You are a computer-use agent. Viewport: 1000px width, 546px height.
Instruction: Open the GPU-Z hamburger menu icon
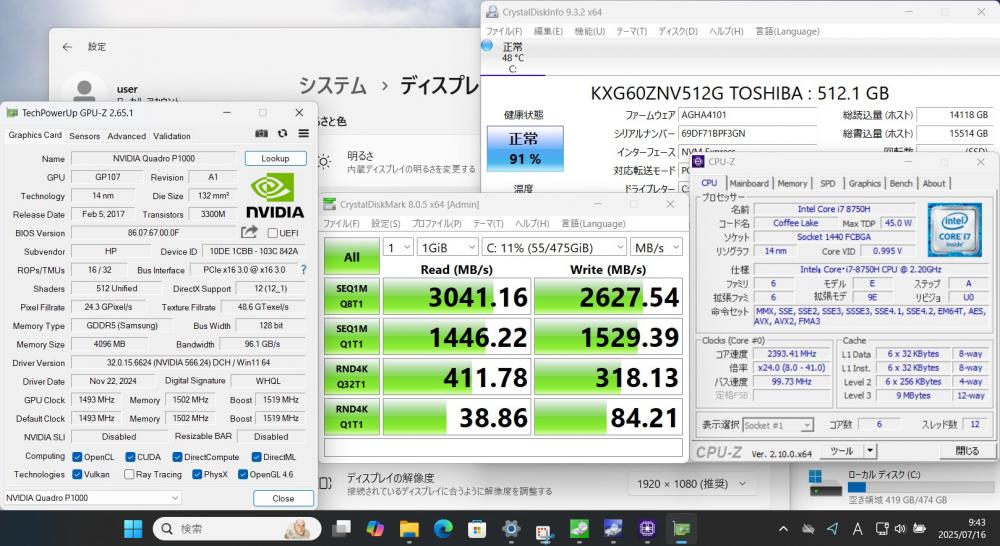tap(304, 134)
